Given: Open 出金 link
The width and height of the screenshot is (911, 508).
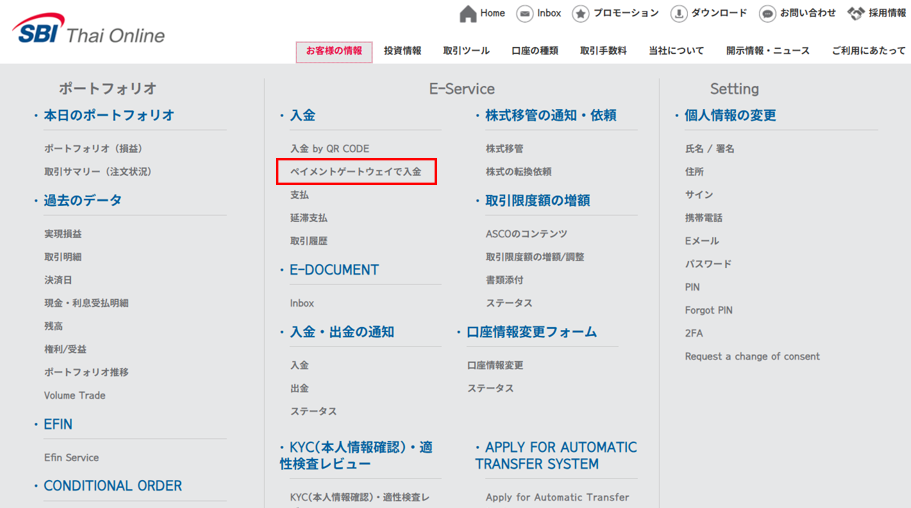Looking at the screenshot, I should [300, 388].
